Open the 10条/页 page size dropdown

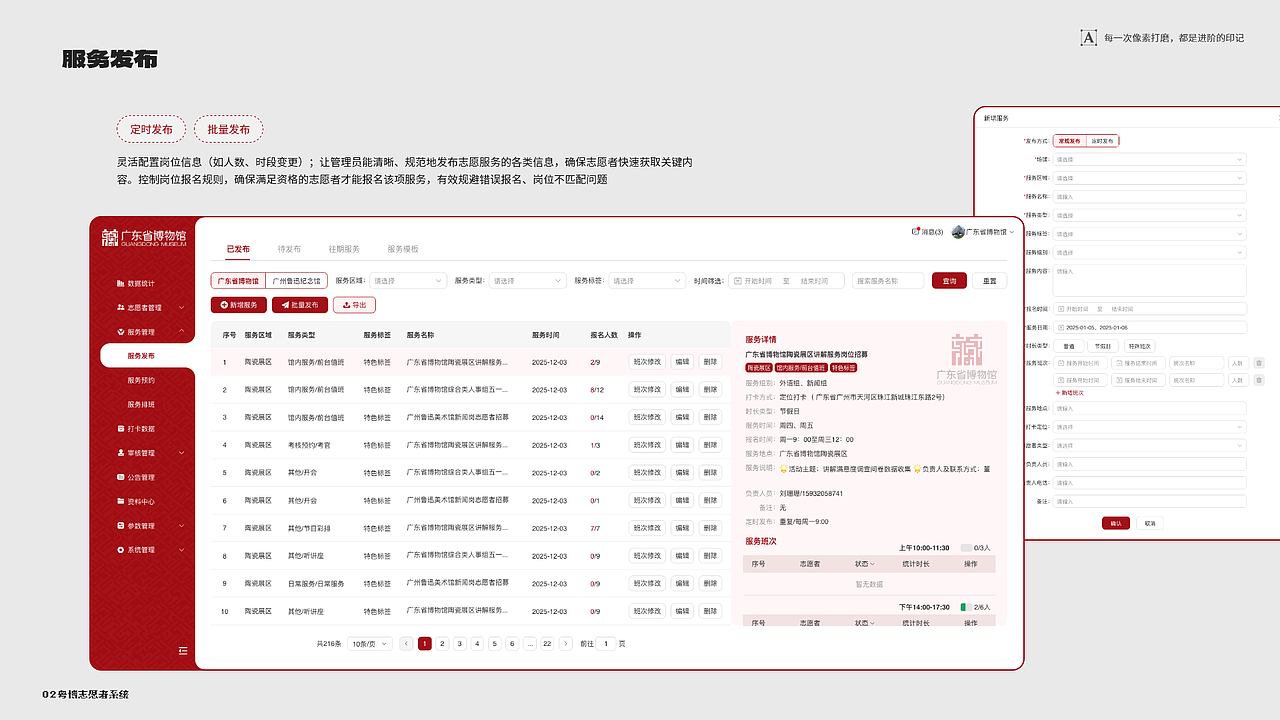coord(369,644)
